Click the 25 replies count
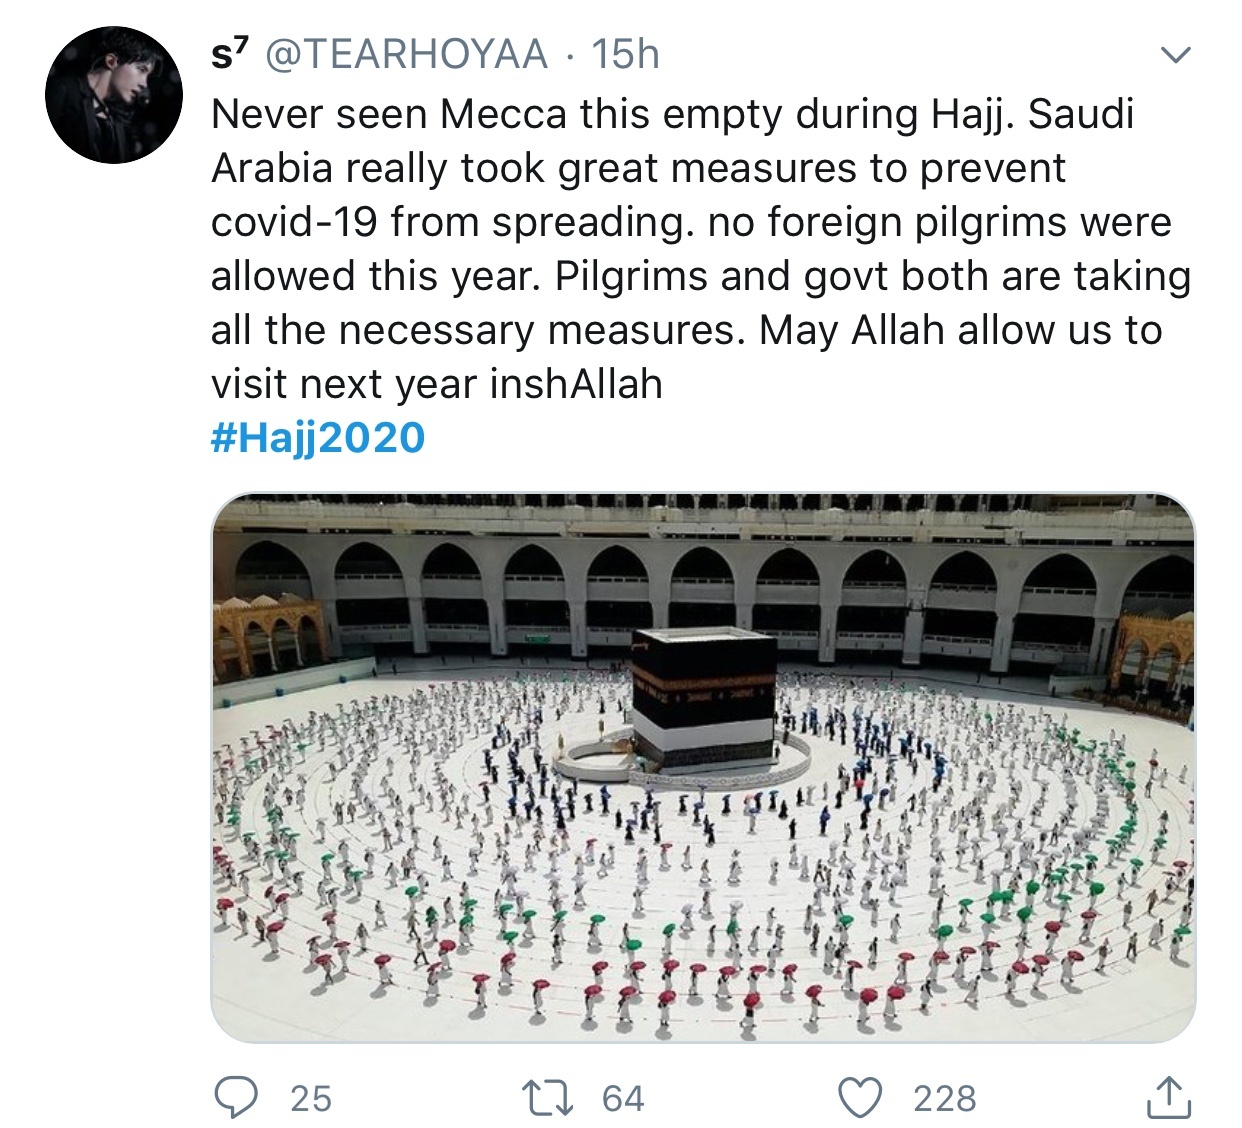This screenshot has width=1242, height=1128. 311,1098
